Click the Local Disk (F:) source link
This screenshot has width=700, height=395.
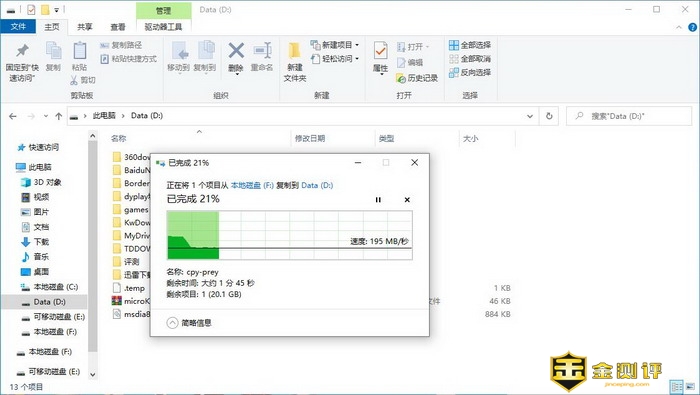pyautogui.click(x=252, y=185)
